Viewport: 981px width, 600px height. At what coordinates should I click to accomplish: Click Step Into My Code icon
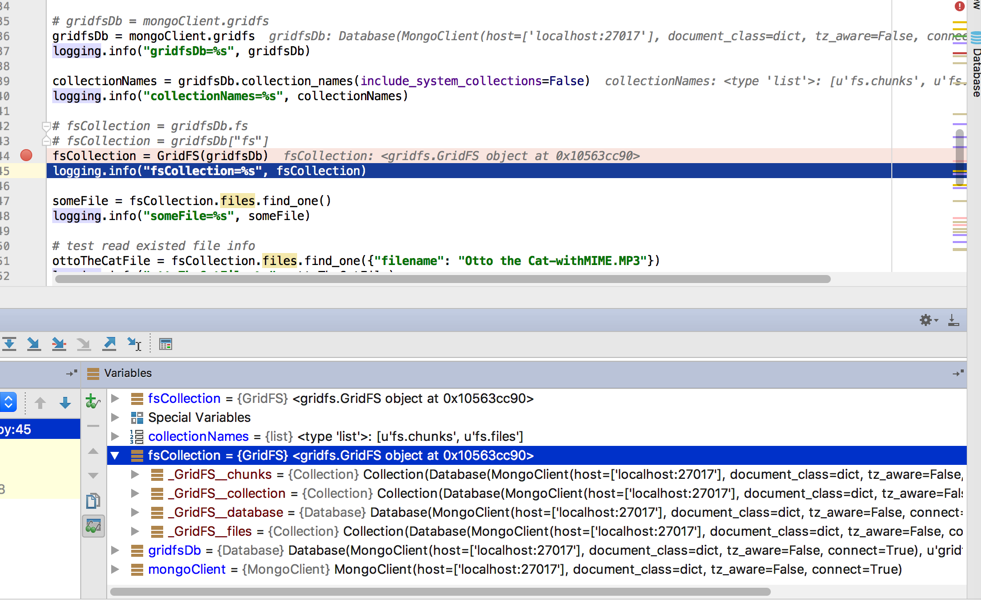[59, 343]
